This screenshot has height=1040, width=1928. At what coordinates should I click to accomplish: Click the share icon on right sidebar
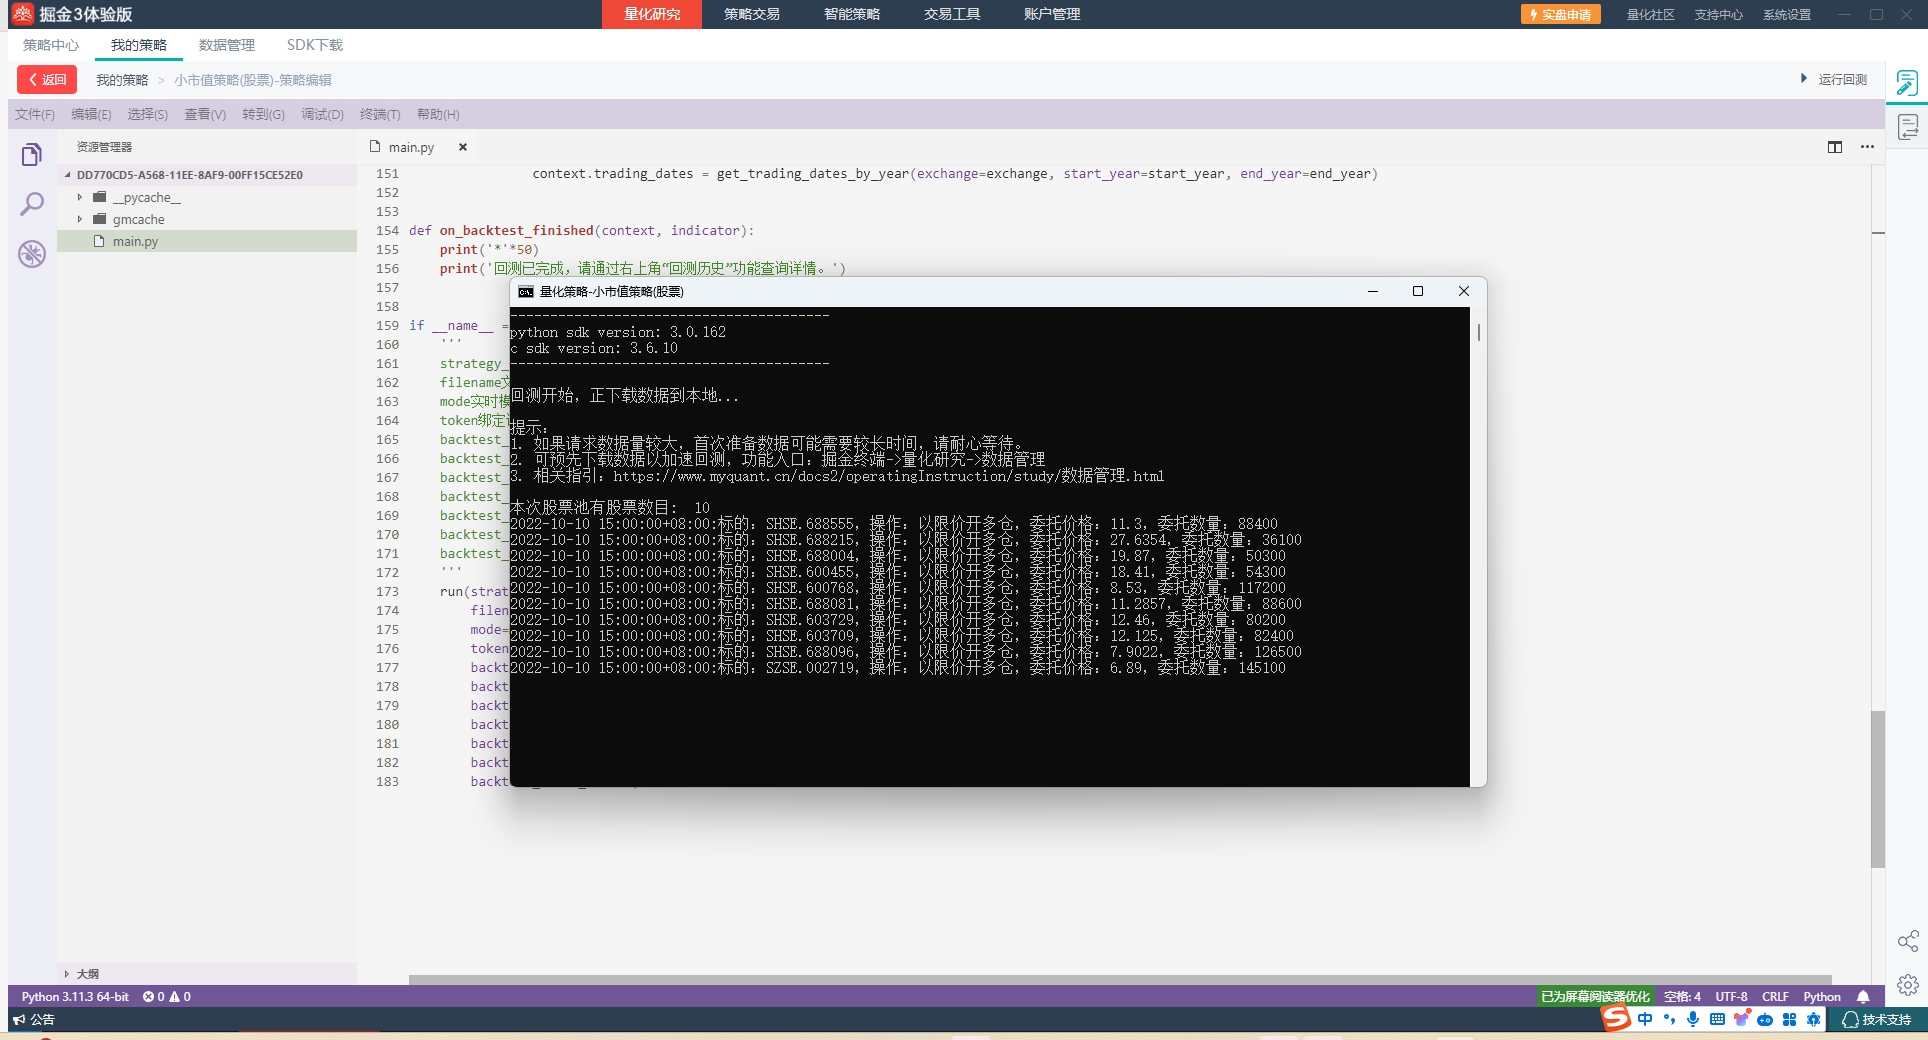coord(1907,941)
